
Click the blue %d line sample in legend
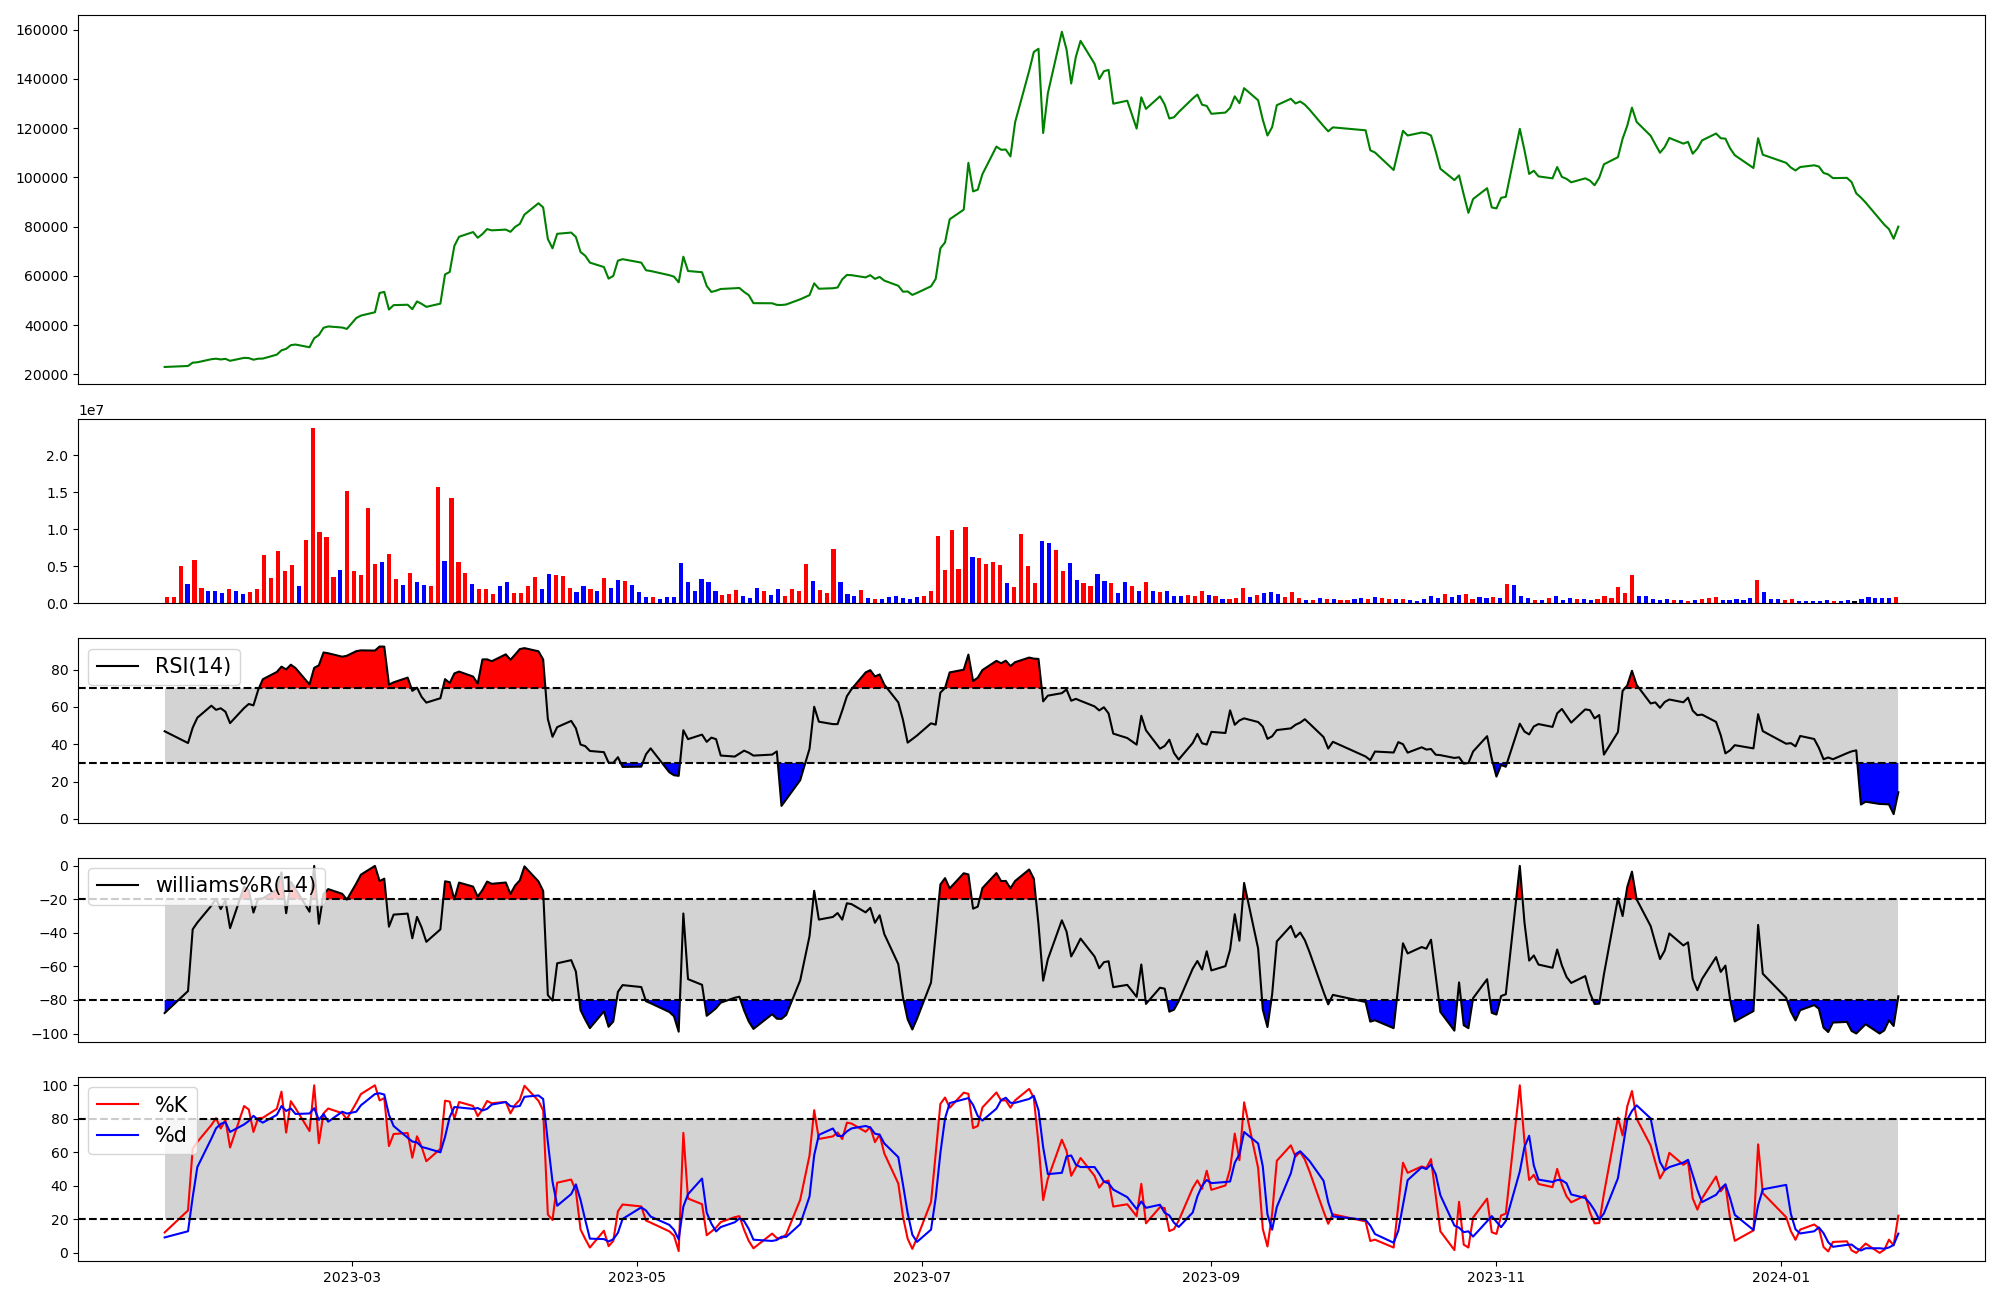[x=117, y=1135]
